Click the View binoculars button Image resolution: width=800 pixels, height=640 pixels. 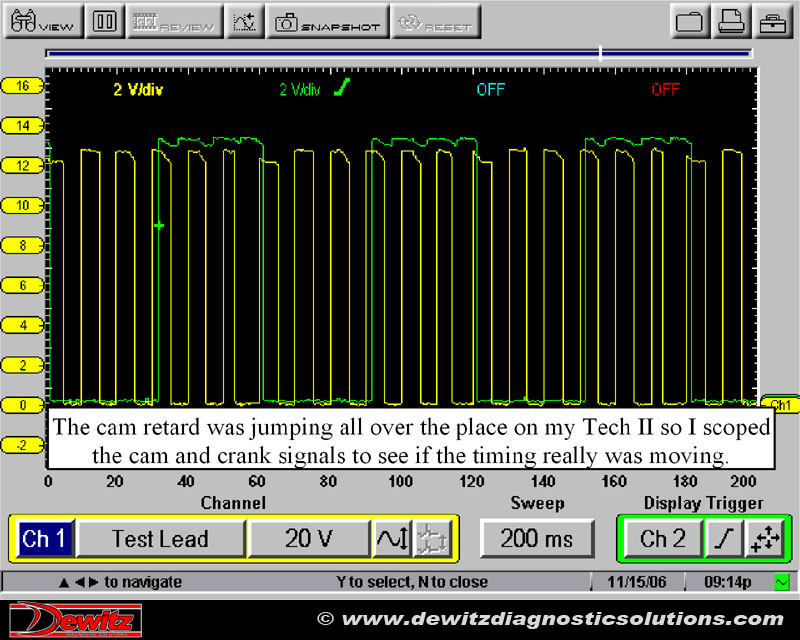coord(43,21)
